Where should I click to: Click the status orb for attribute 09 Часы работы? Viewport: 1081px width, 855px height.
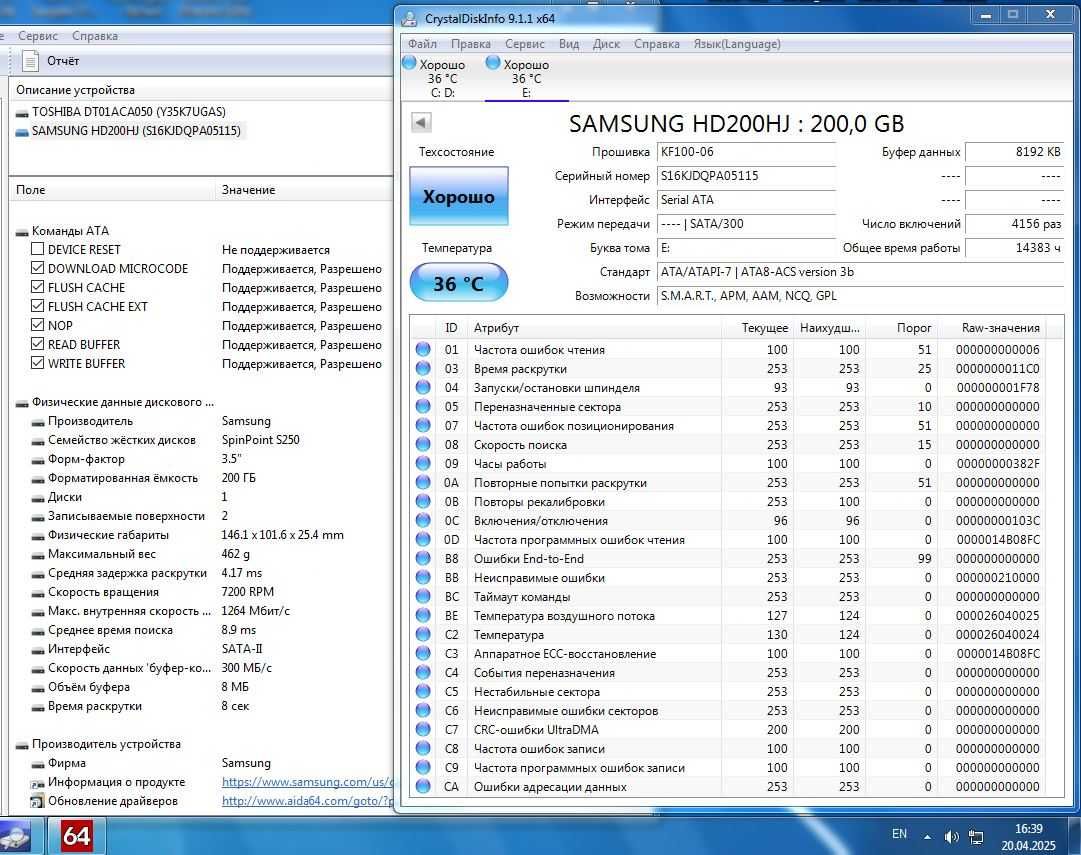423,463
